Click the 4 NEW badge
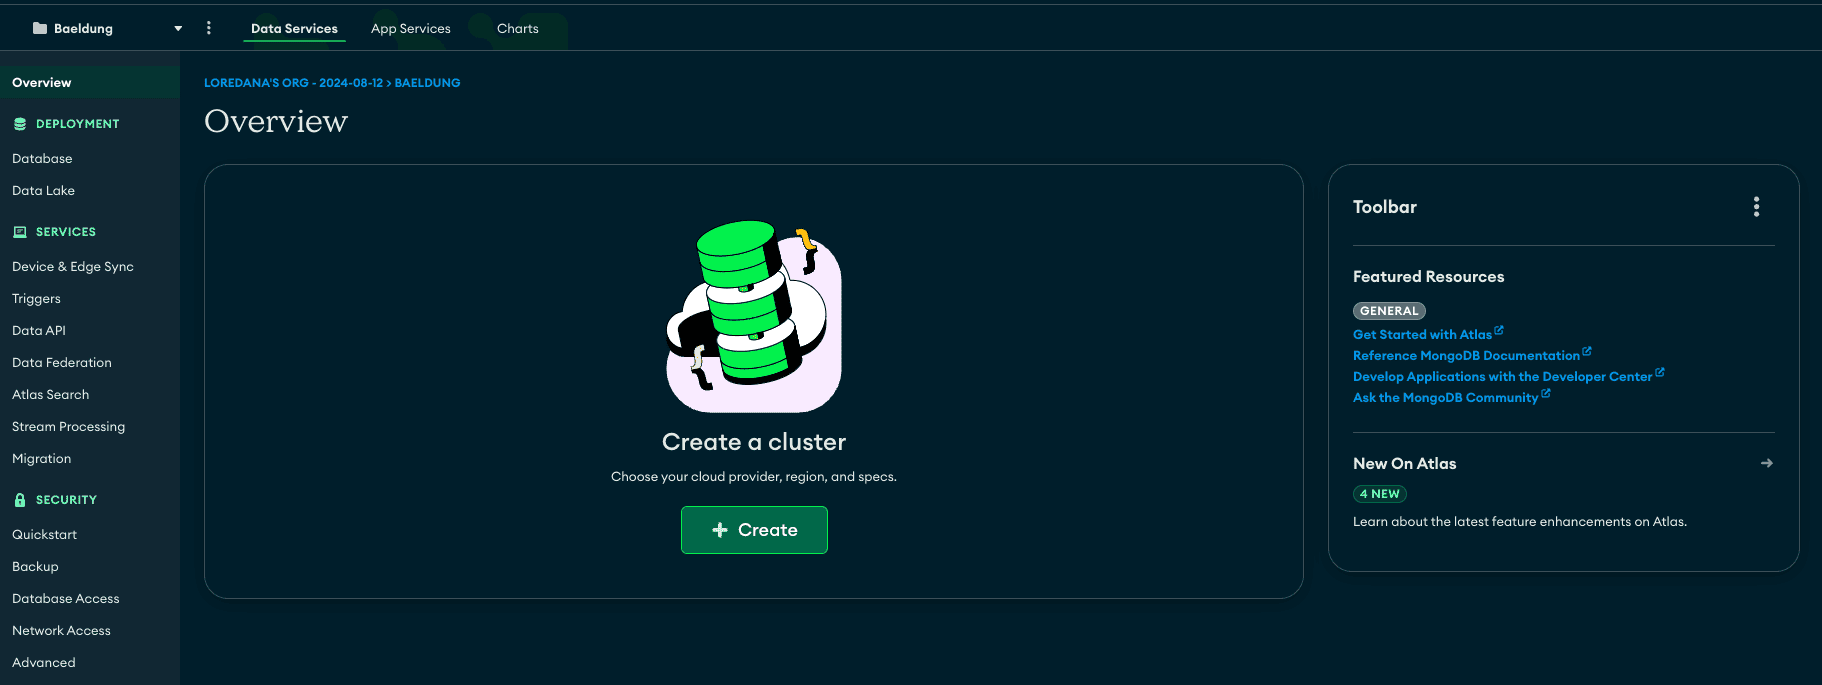 tap(1380, 494)
